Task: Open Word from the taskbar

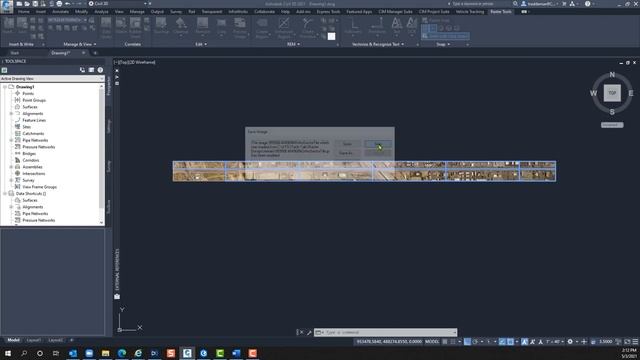Action: click(x=236, y=353)
